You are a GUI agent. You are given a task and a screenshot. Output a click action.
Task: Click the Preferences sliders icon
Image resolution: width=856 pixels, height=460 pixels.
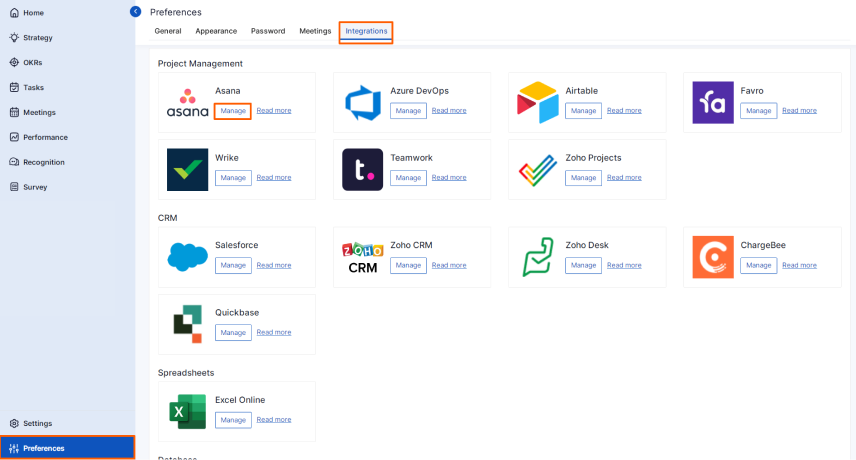point(14,449)
